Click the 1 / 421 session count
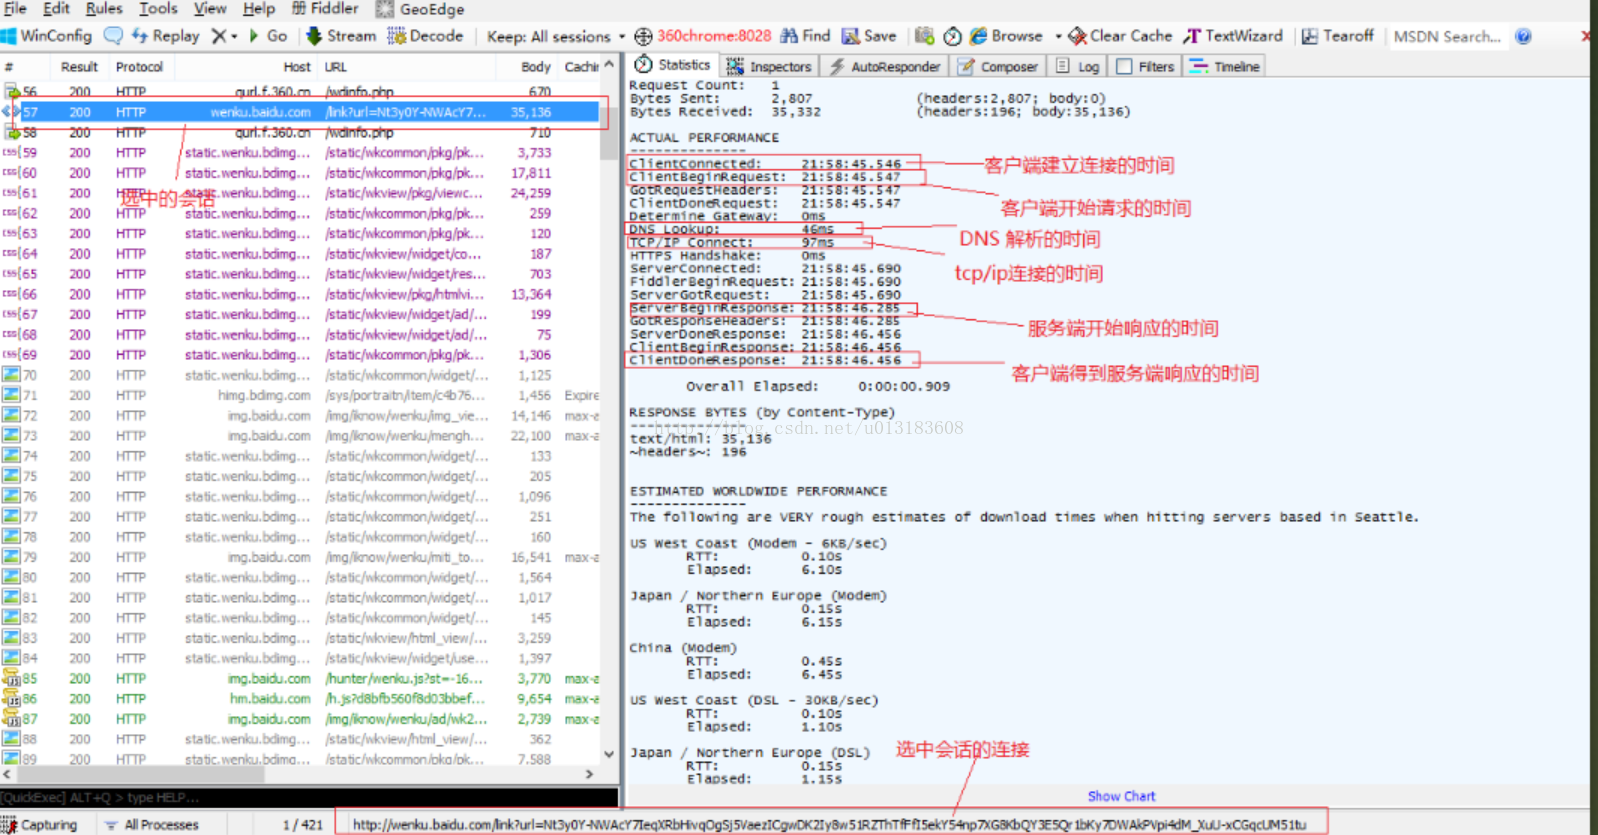 point(302,825)
